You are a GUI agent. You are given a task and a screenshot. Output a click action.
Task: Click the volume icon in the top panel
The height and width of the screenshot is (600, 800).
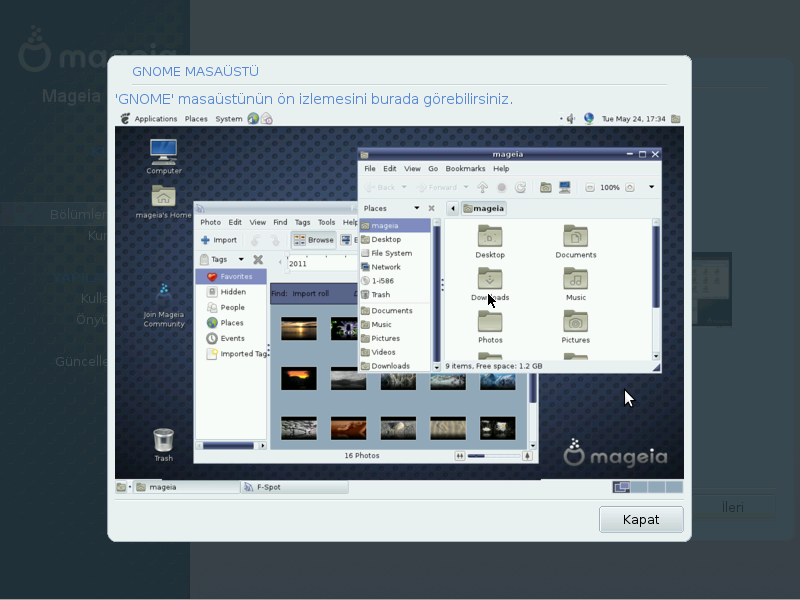(x=570, y=118)
